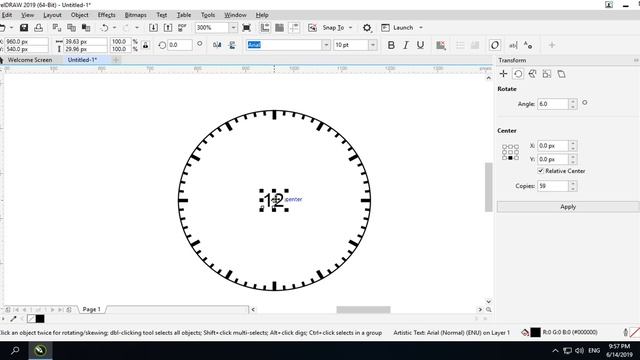This screenshot has width=640, height=360.
Task: Expand the Snap To dropdown
Action: tap(350, 28)
